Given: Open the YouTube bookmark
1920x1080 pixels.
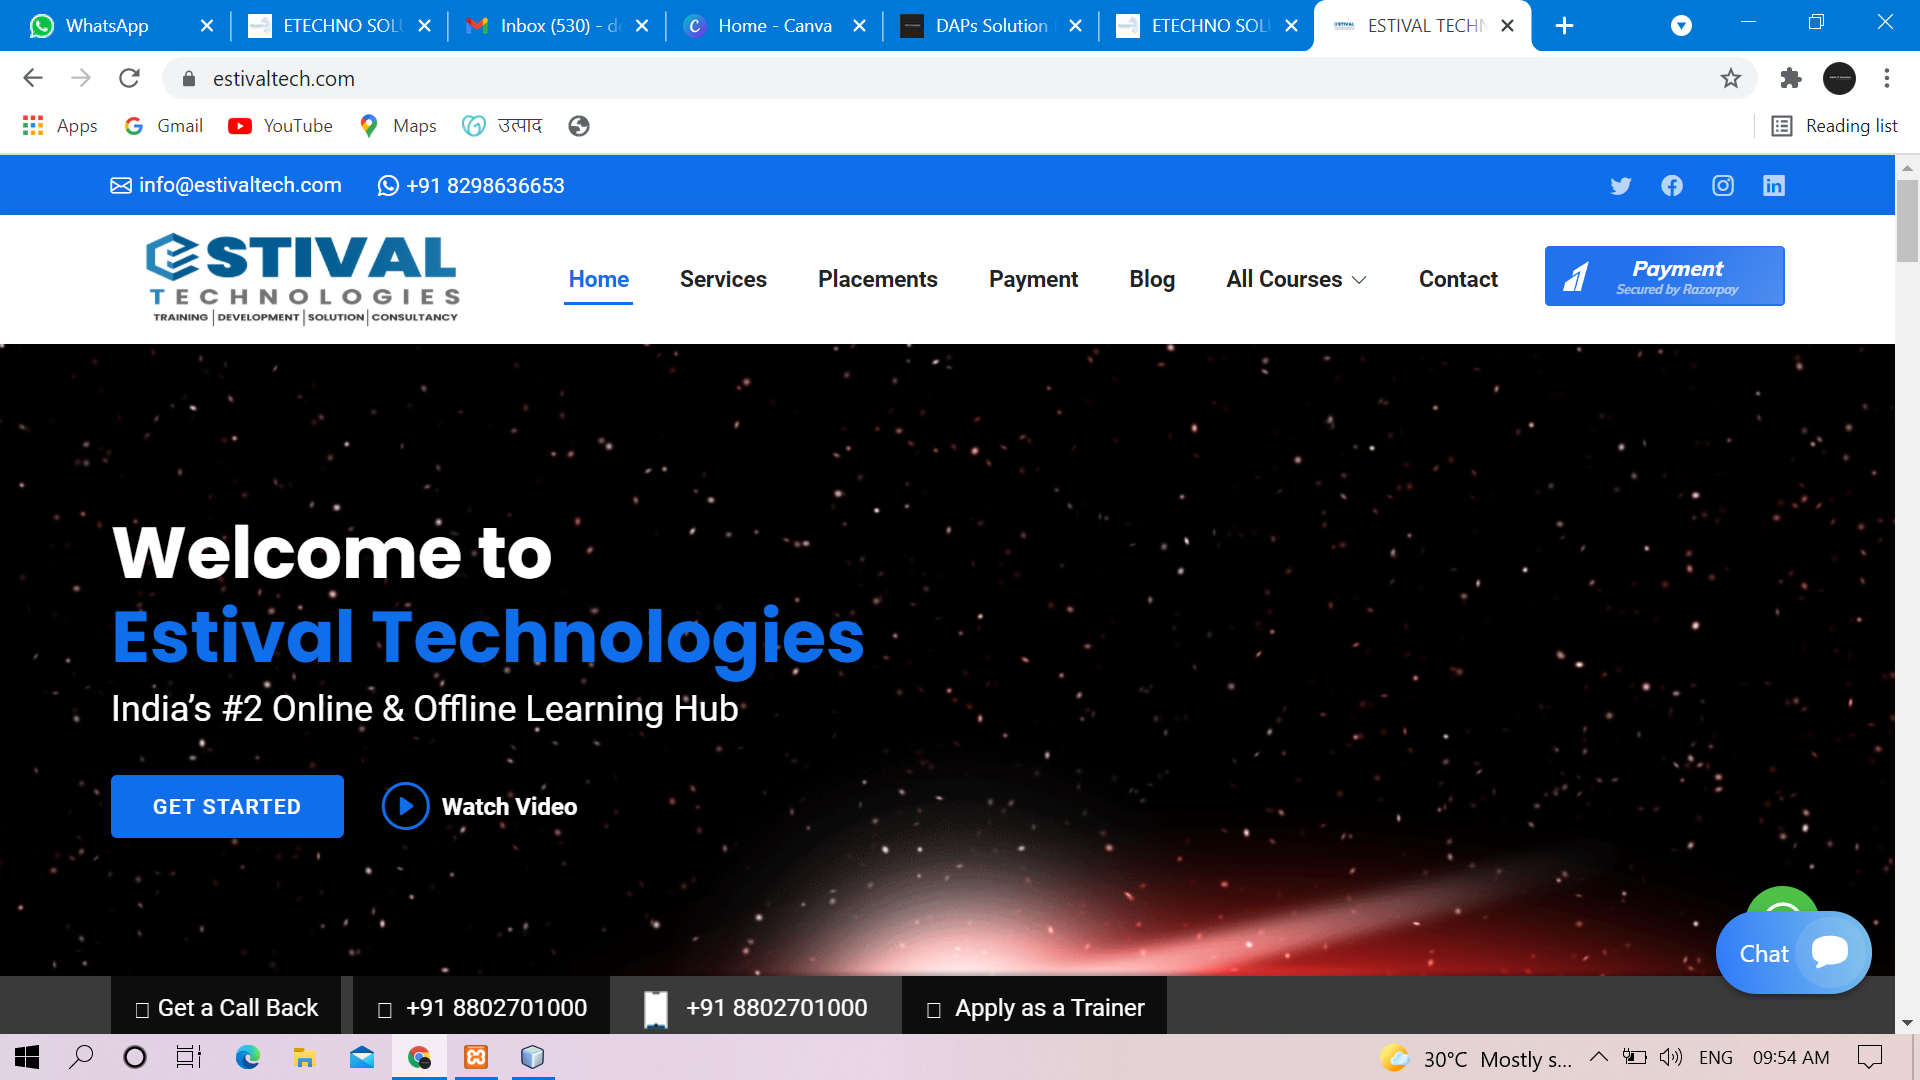Looking at the screenshot, I should [x=280, y=126].
